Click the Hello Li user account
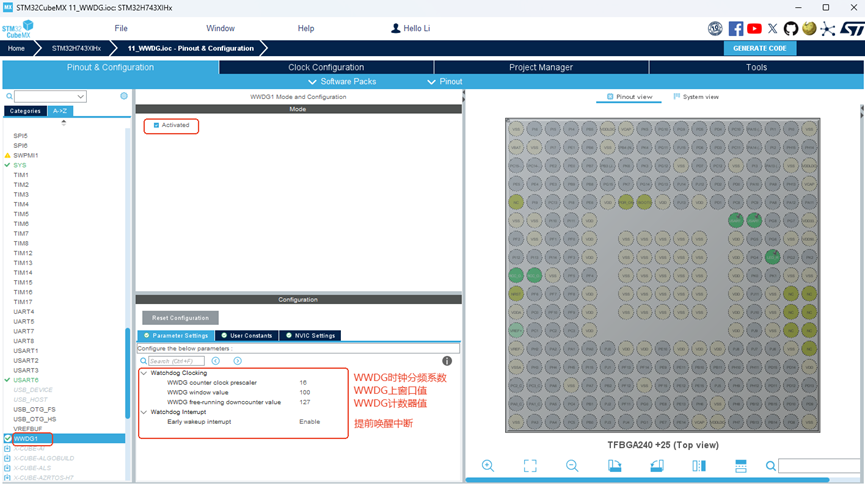Screen dimensions: 865x486 click(x=410, y=28)
